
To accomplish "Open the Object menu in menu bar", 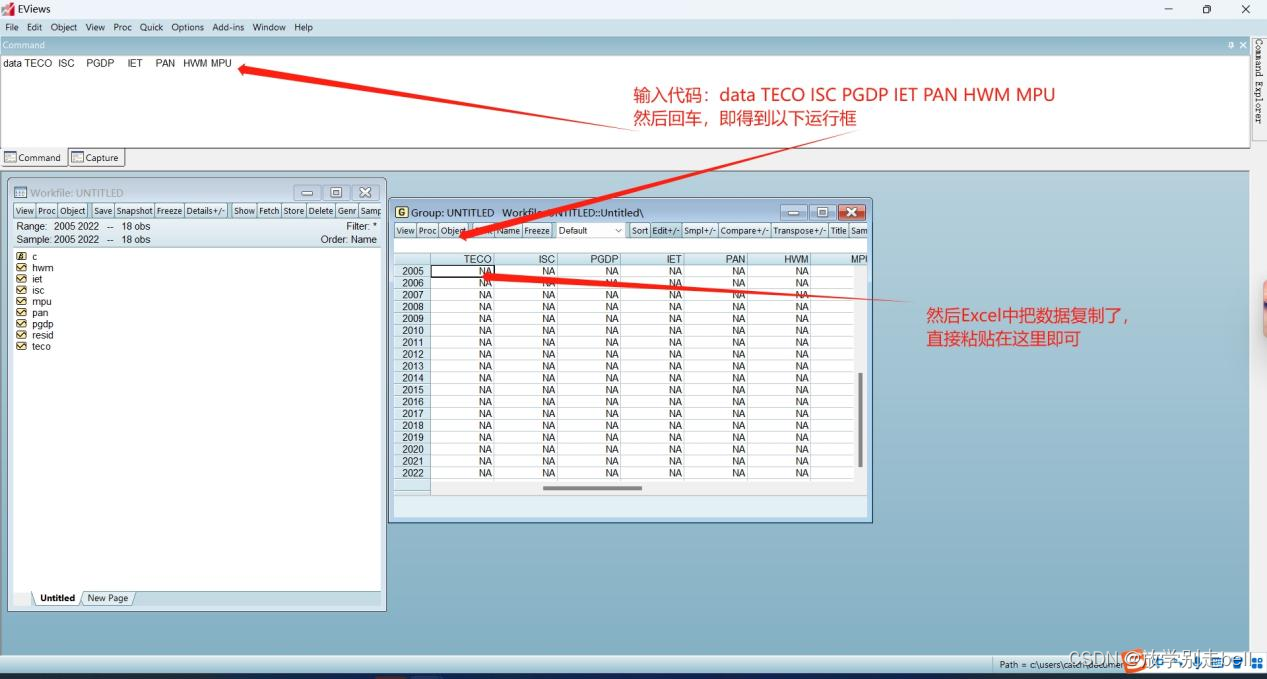I will (x=64, y=27).
